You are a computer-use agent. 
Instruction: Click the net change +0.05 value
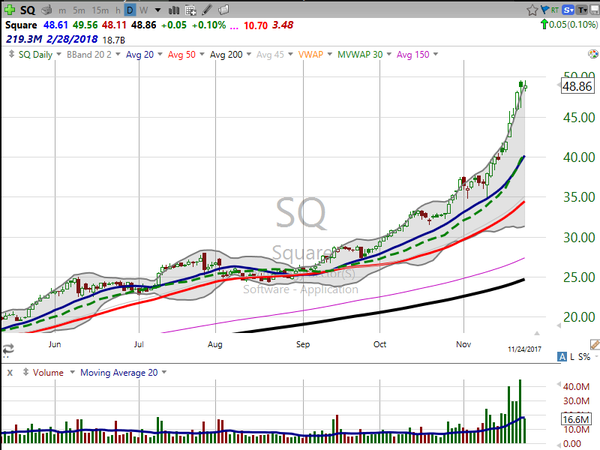click(x=174, y=26)
